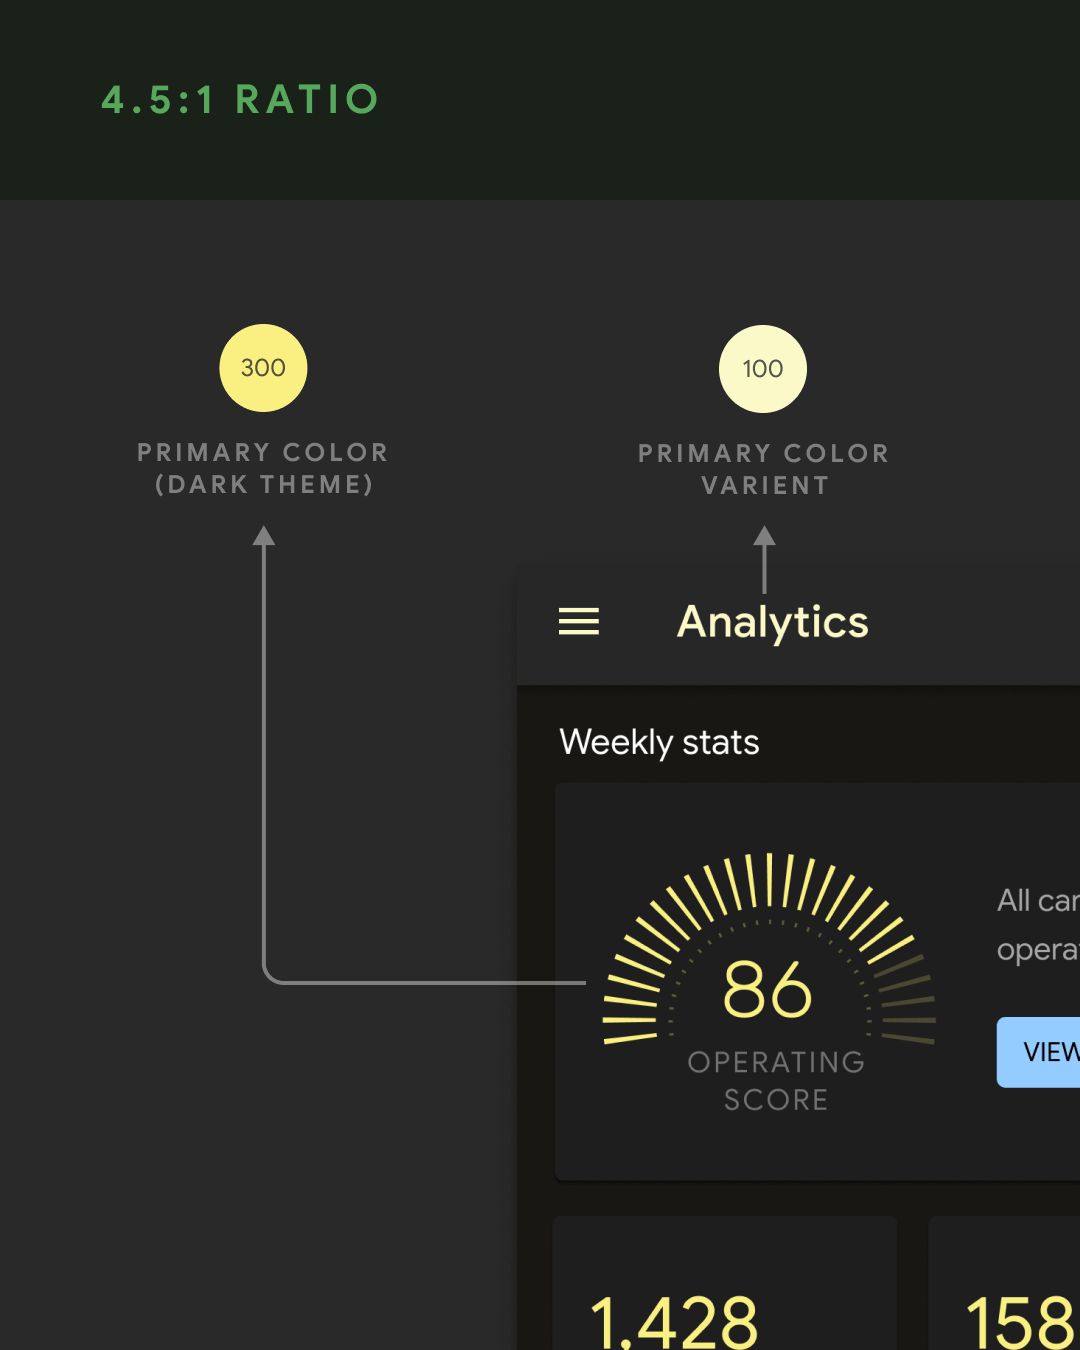Click the OPERATING SCORE label

coord(776,1080)
